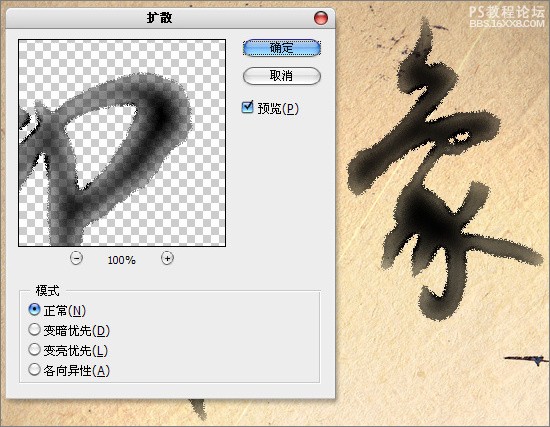Choose the 各向异性(A) mode
The width and height of the screenshot is (550, 427).
click(34, 369)
